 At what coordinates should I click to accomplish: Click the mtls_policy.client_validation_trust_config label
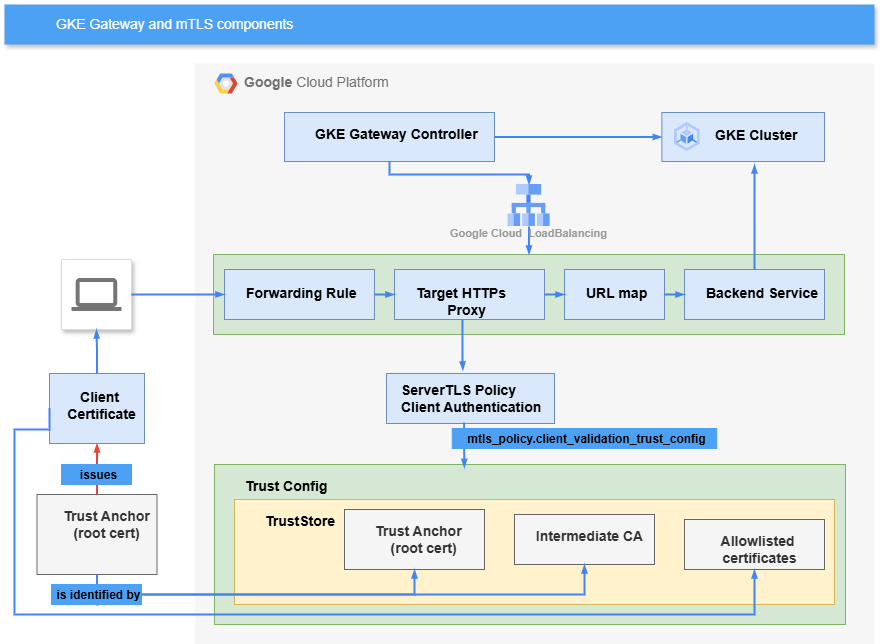[x=585, y=439]
